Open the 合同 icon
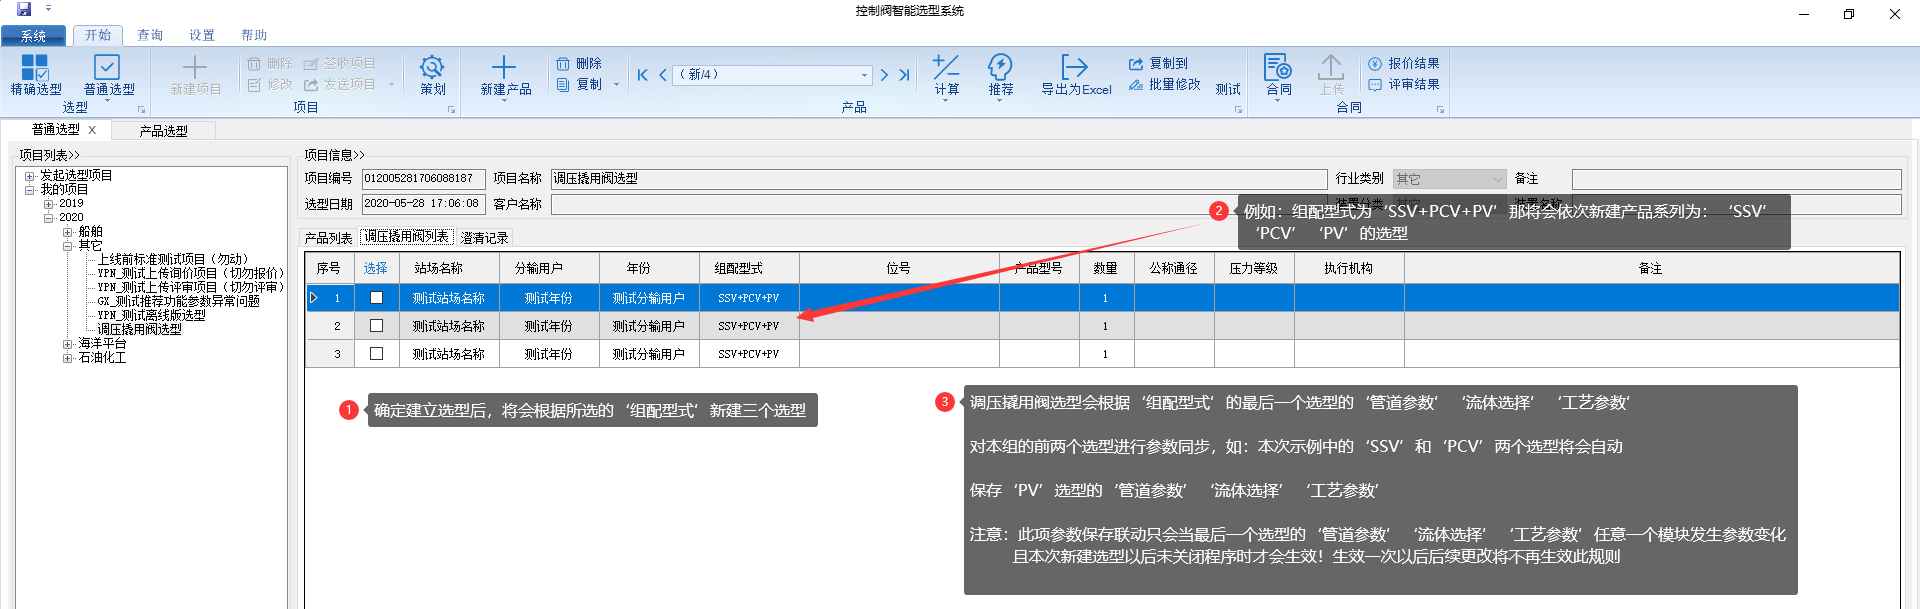The image size is (1920, 609). 1277,68
